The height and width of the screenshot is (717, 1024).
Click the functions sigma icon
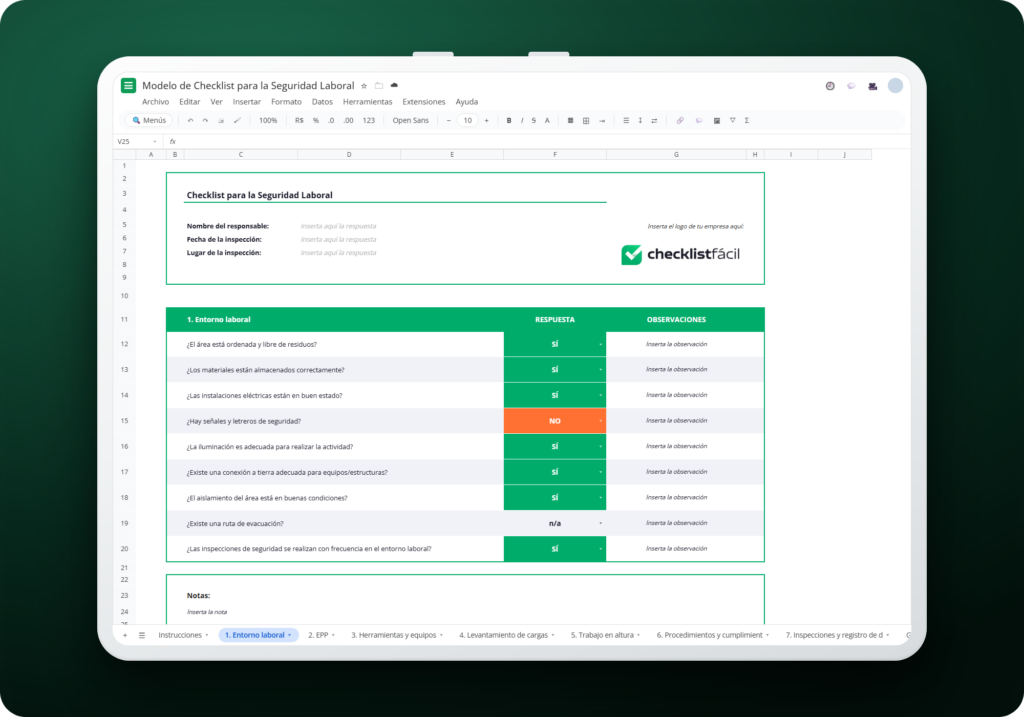(746, 120)
